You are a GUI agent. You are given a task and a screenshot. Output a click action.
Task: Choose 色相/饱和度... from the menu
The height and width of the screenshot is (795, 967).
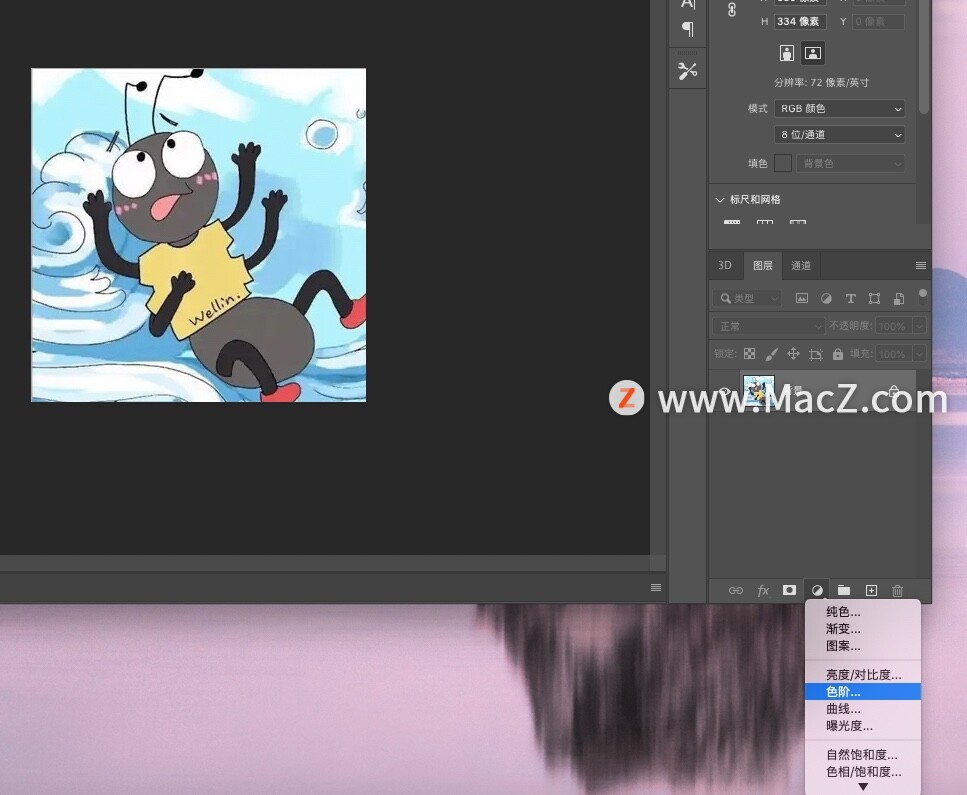[863, 772]
